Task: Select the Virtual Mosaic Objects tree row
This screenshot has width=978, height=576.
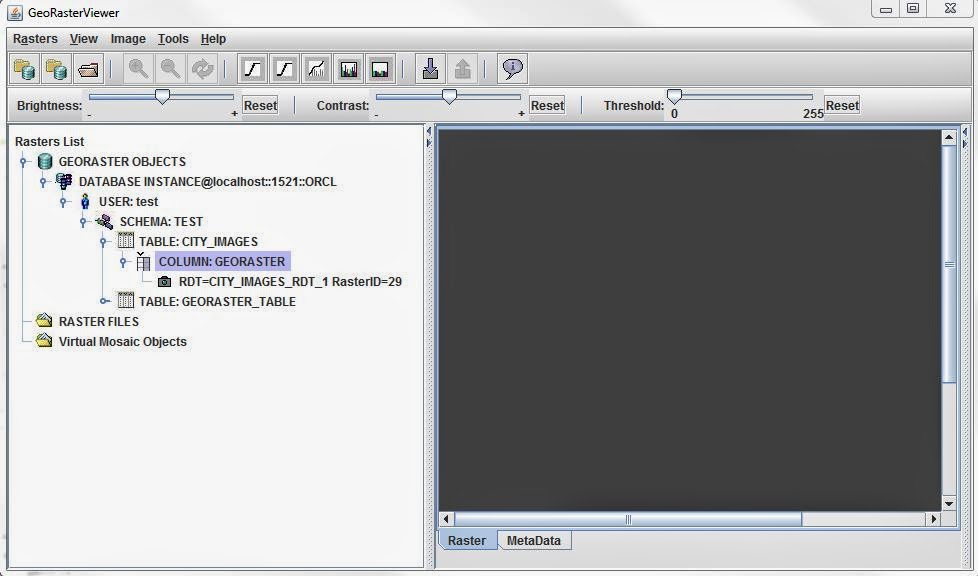Action: [x=122, y=341]
